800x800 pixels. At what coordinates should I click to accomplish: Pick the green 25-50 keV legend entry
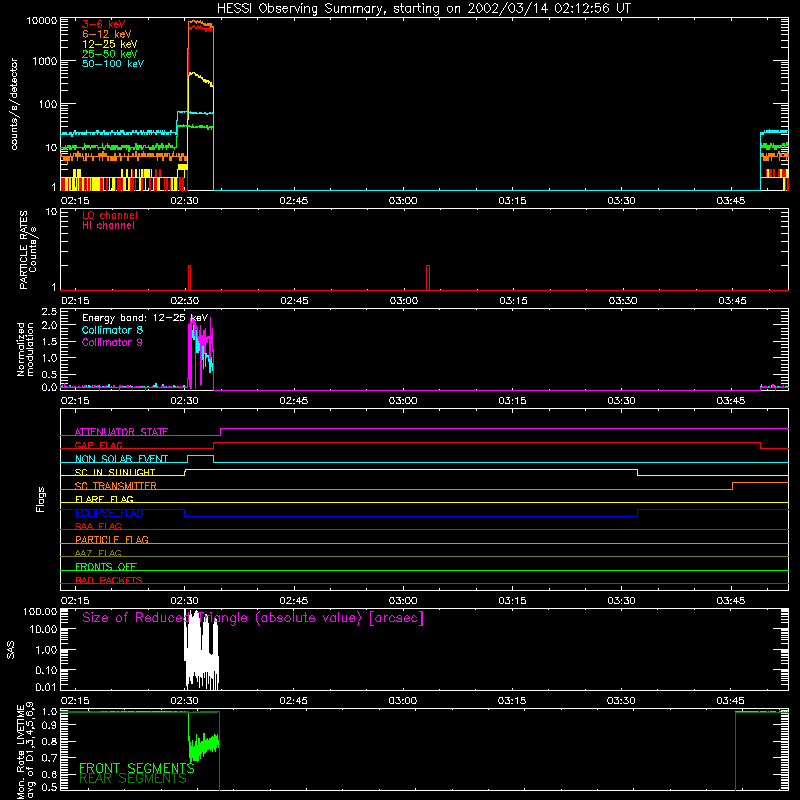(110, 54)
